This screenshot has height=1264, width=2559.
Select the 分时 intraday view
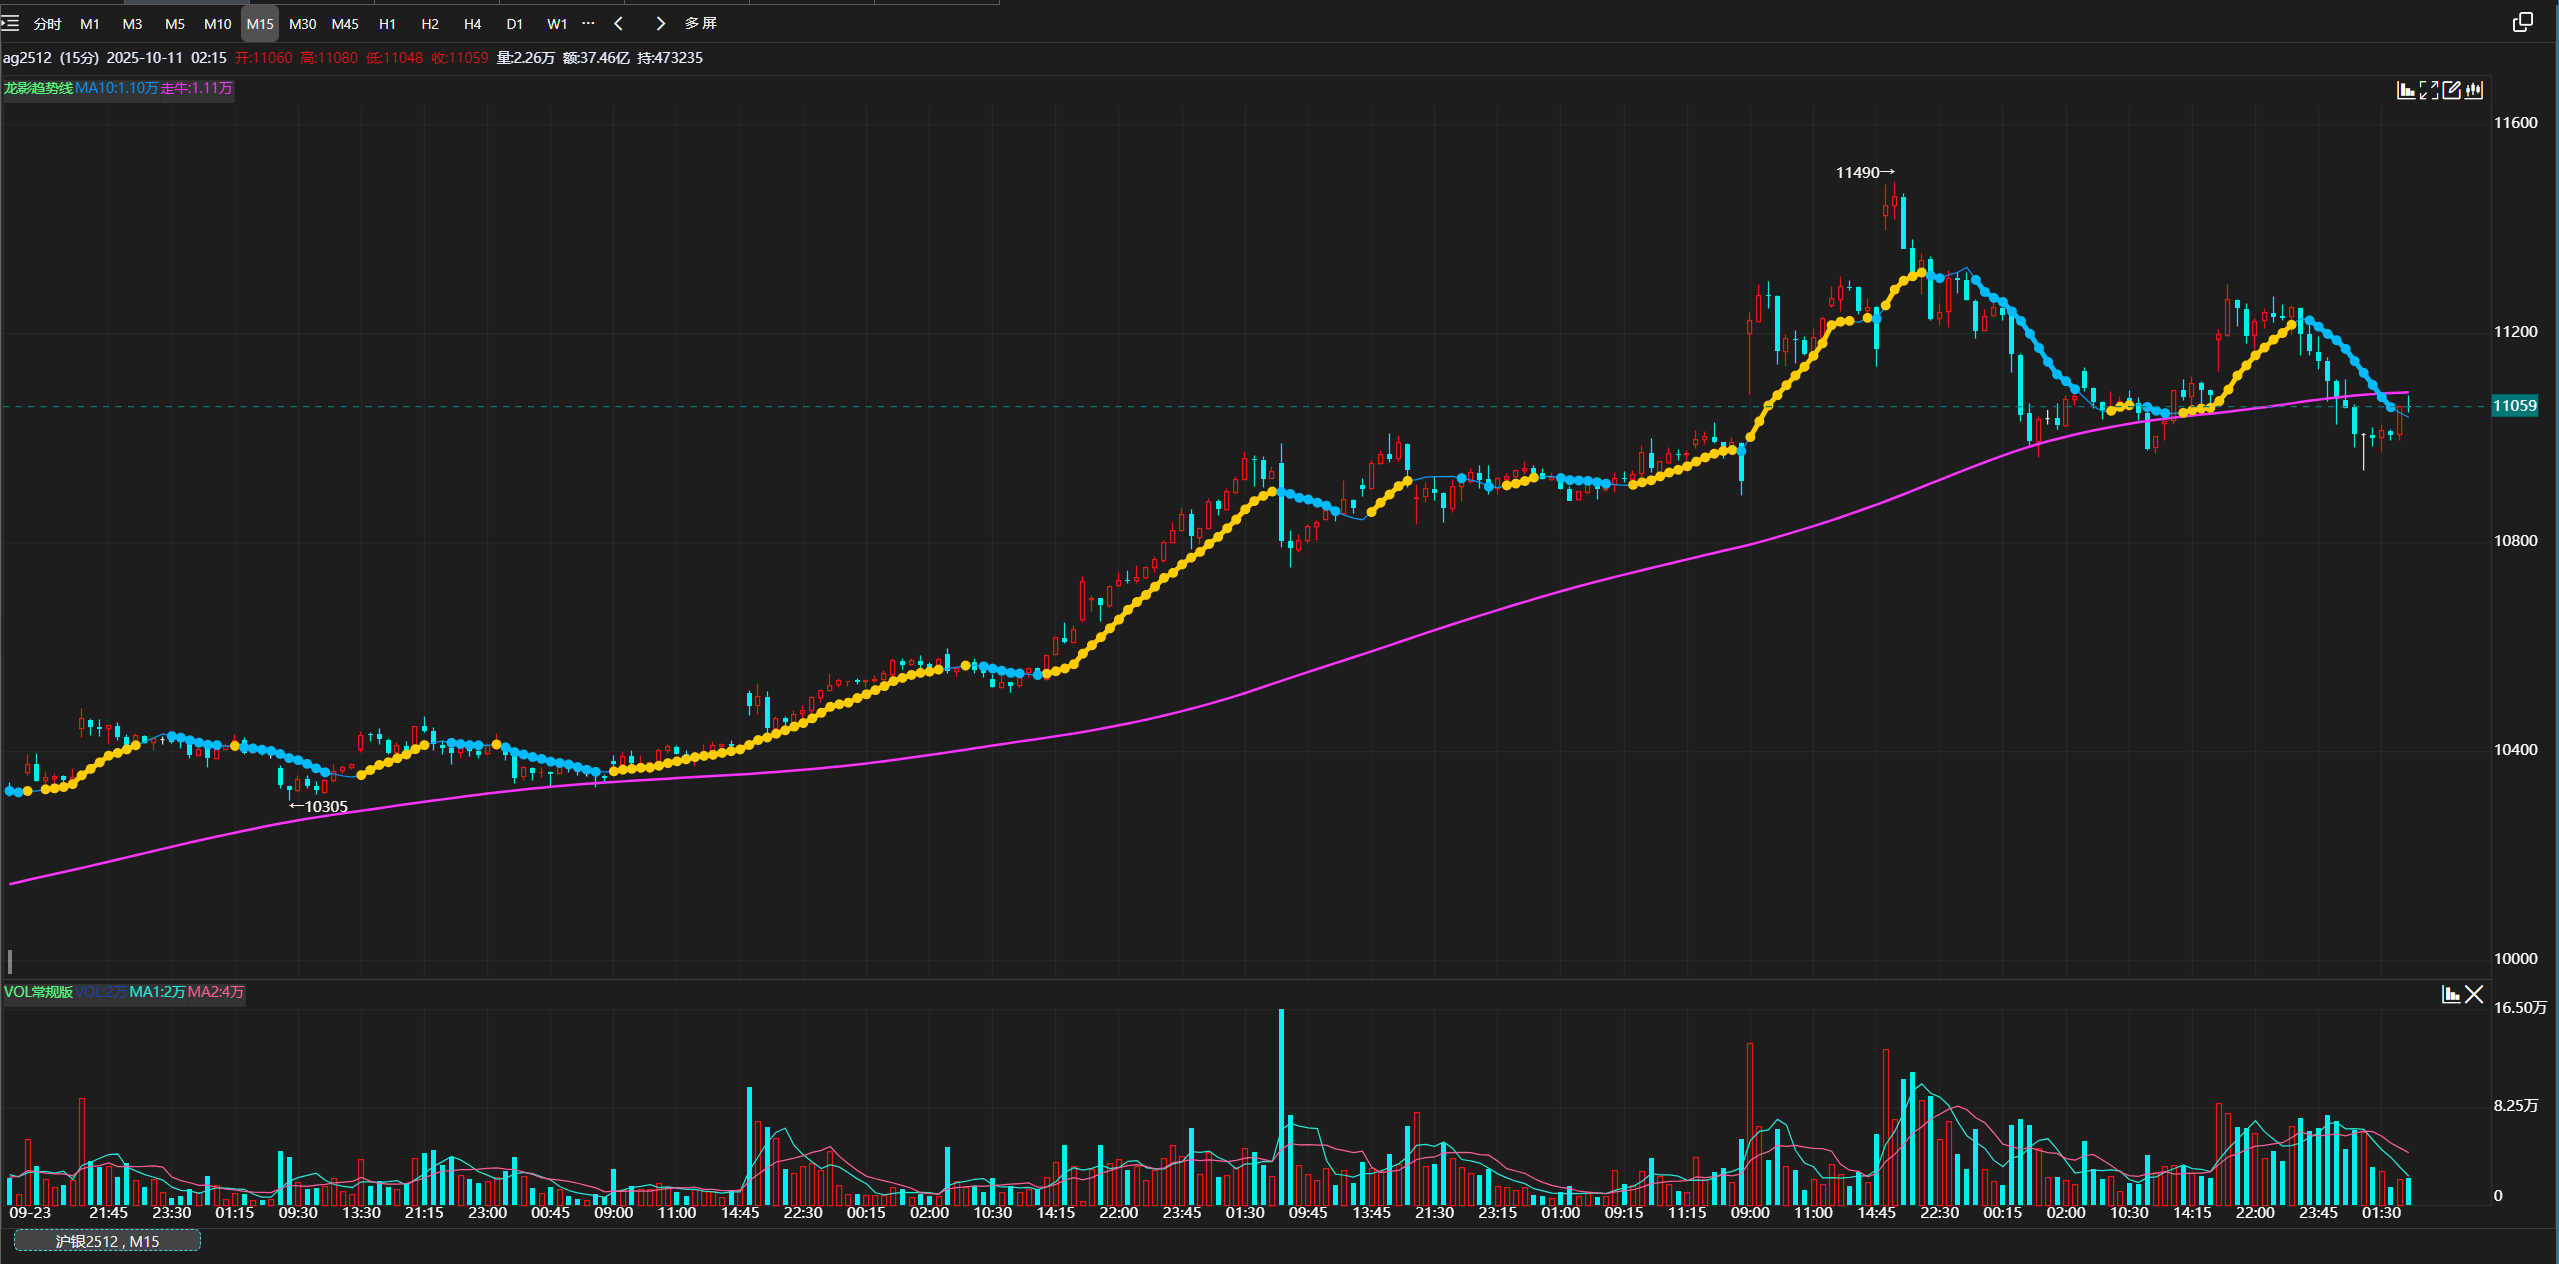pyautogui.click(x=47, y=23)
